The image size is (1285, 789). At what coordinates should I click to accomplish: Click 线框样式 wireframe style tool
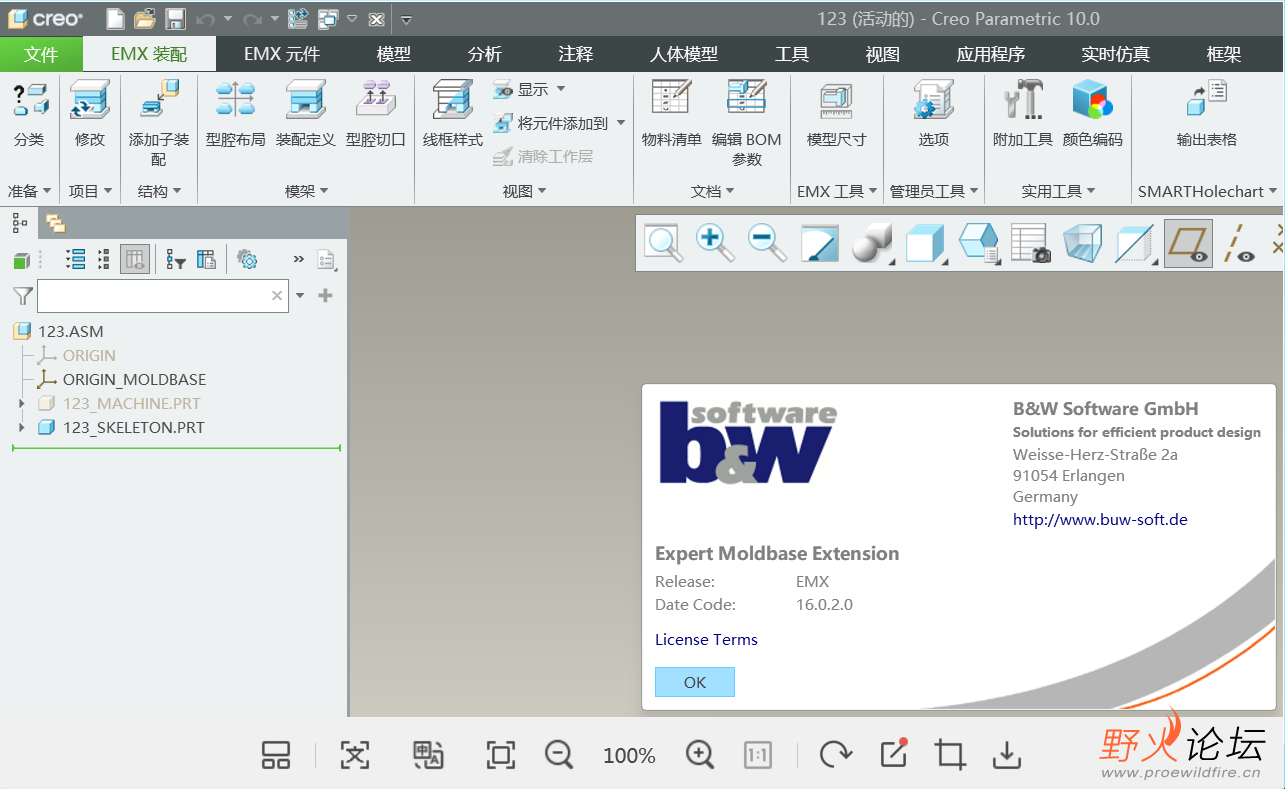[453, 114]
